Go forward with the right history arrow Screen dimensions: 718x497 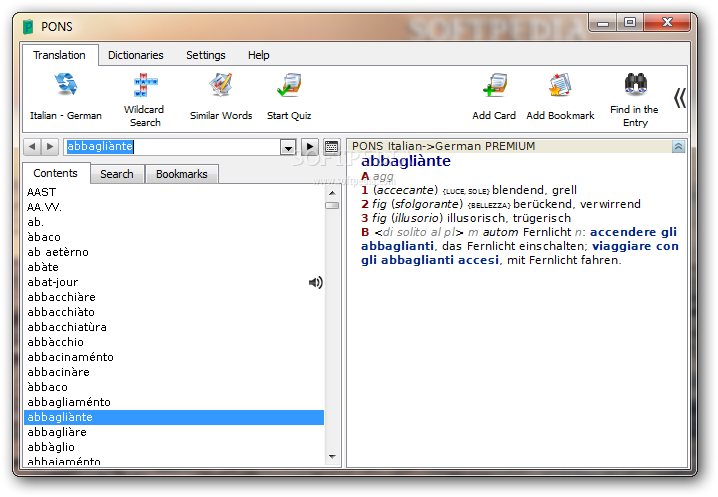tap(50, 147)
